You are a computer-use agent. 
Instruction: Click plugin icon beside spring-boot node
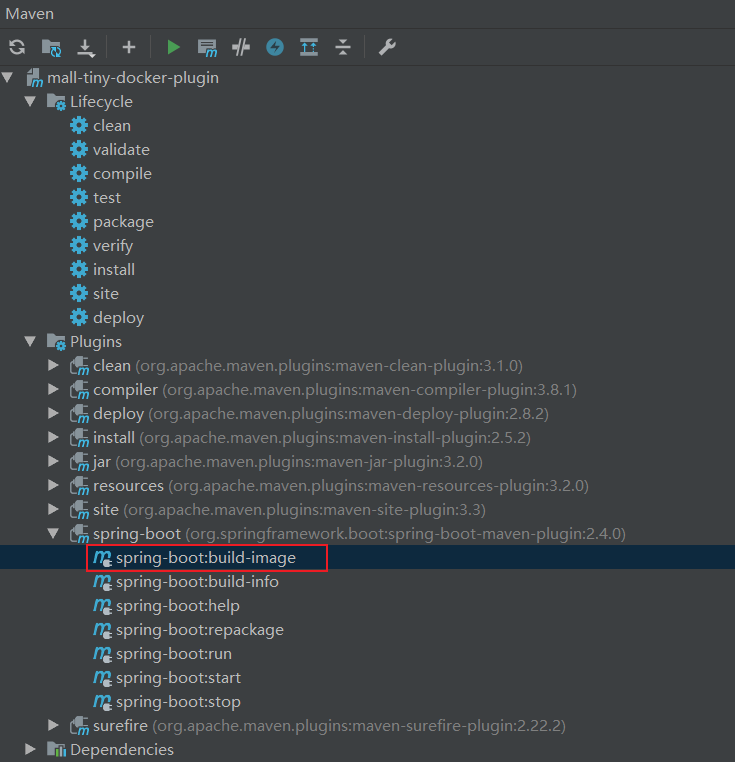tap(79, 534)
